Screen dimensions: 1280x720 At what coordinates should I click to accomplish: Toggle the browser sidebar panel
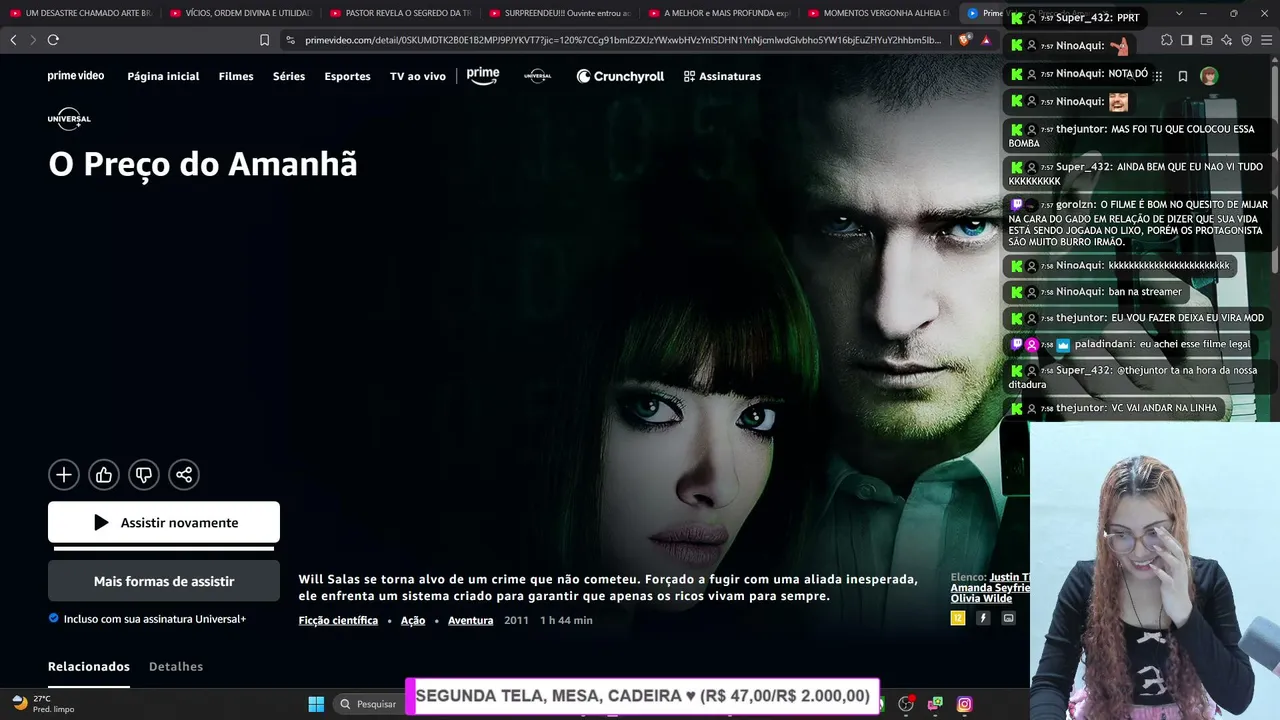(1186, 40)
